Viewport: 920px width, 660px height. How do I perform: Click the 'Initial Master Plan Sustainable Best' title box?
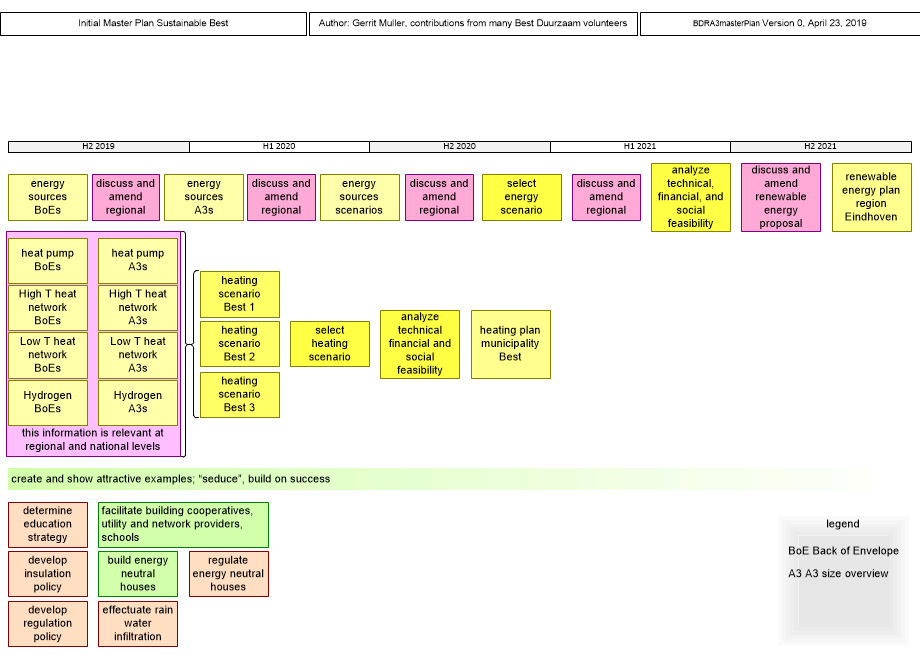click(153, 23)
